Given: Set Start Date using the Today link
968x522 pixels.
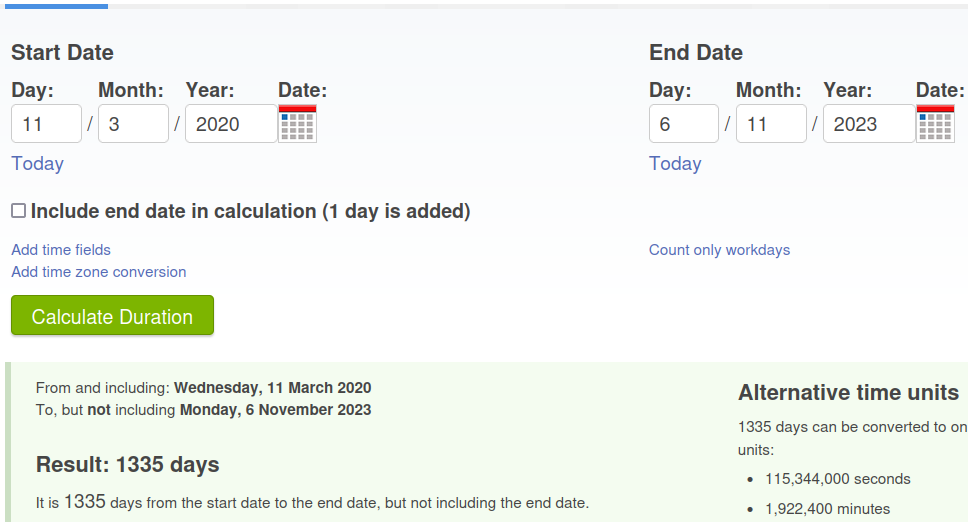Looking at the screenshot, I should 38,164.
